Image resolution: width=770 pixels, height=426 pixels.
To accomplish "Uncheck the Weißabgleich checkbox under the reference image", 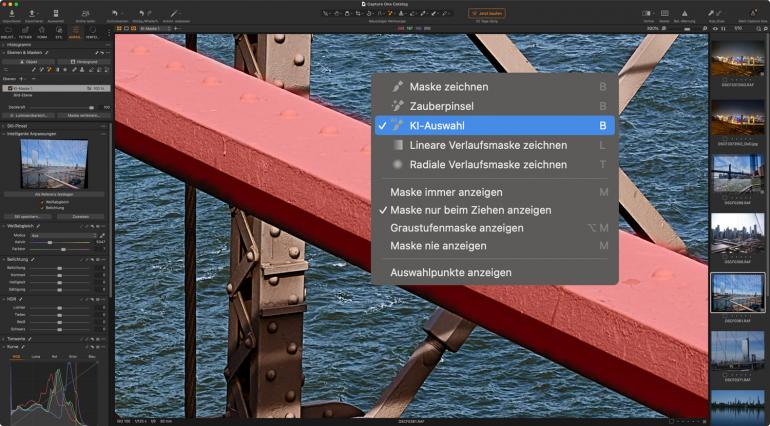I will pos(42,202).
